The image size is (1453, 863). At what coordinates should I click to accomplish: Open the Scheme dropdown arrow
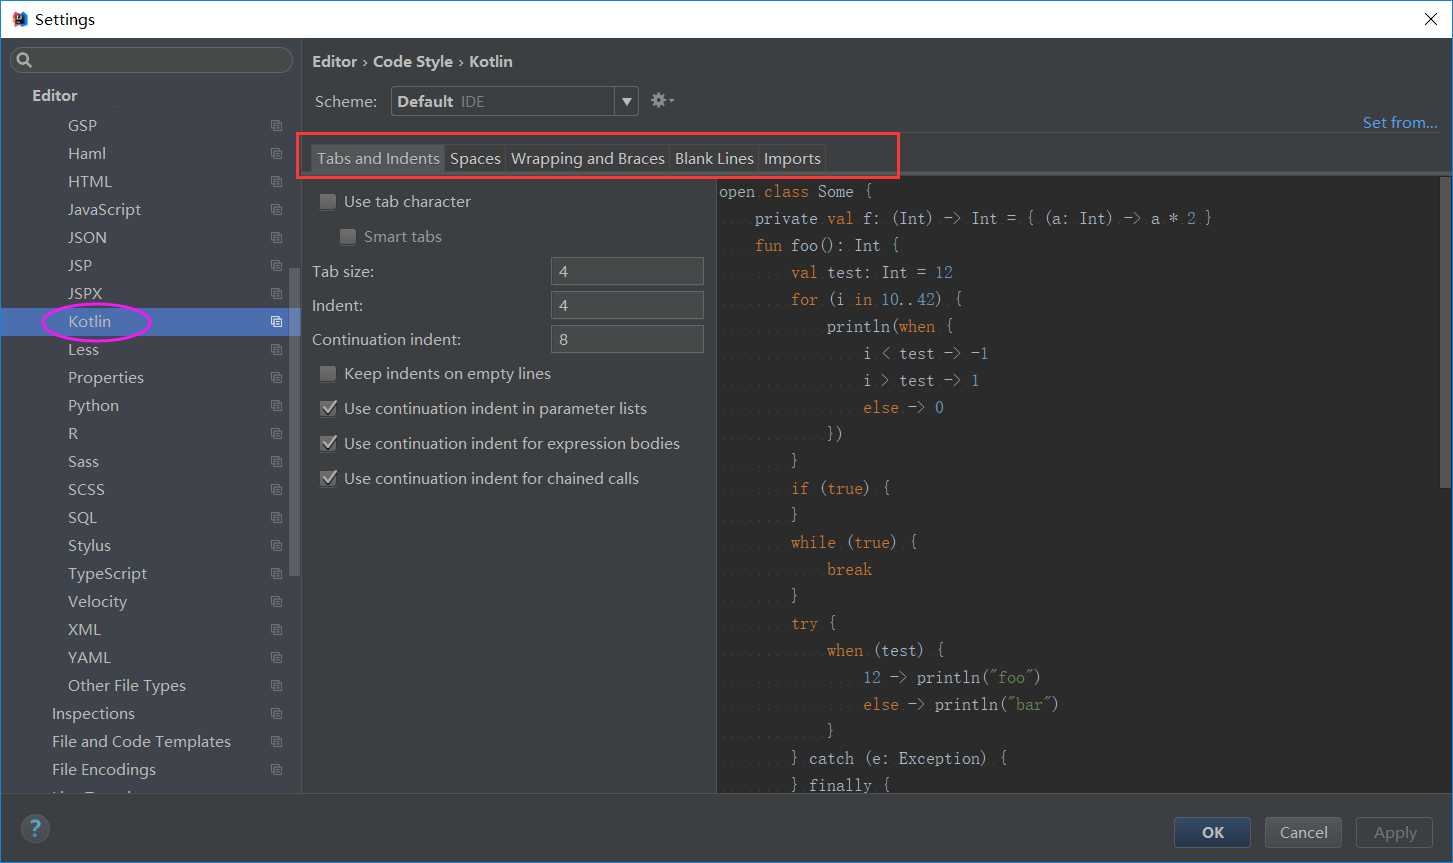627,101
